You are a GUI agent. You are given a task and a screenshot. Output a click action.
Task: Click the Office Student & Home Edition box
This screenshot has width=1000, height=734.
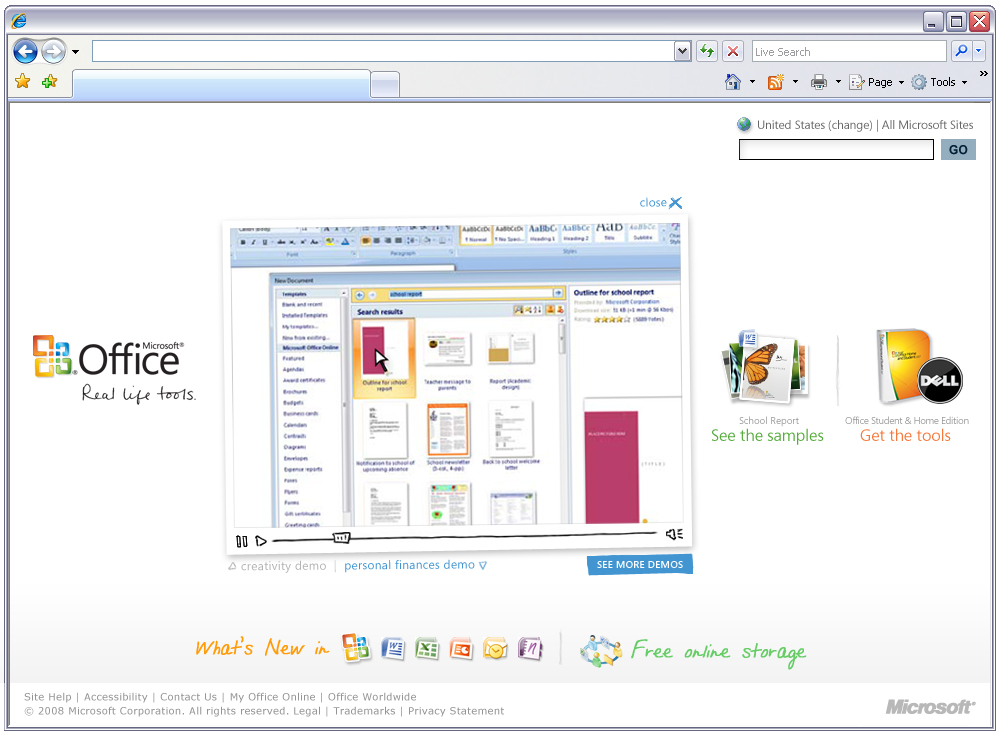click(x=919, y=367)
